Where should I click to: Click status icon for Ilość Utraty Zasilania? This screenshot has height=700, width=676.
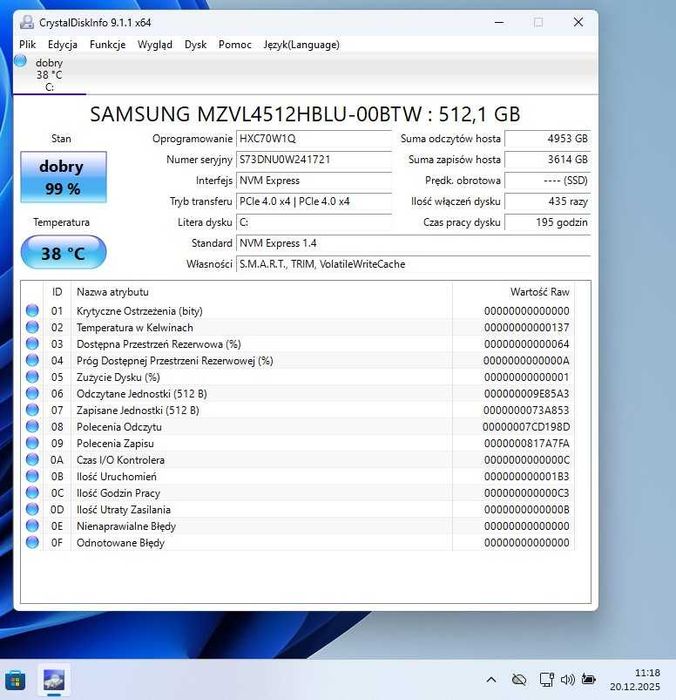[x=32, y=509]
